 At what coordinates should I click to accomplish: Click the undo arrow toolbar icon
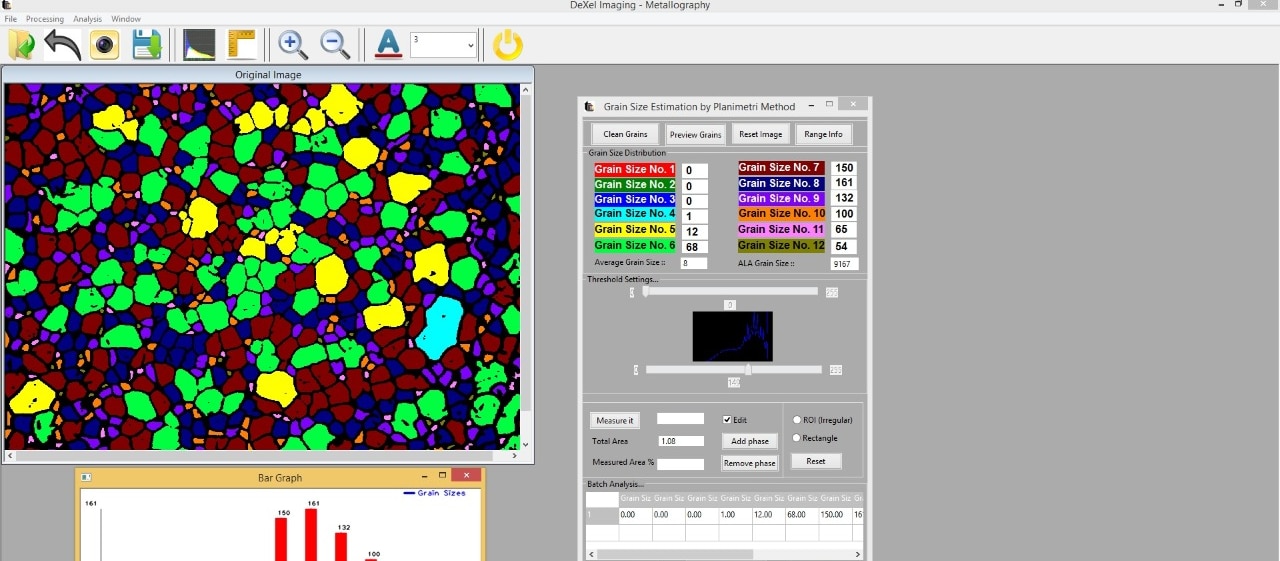pyautogui.click(x=62, y=44)
